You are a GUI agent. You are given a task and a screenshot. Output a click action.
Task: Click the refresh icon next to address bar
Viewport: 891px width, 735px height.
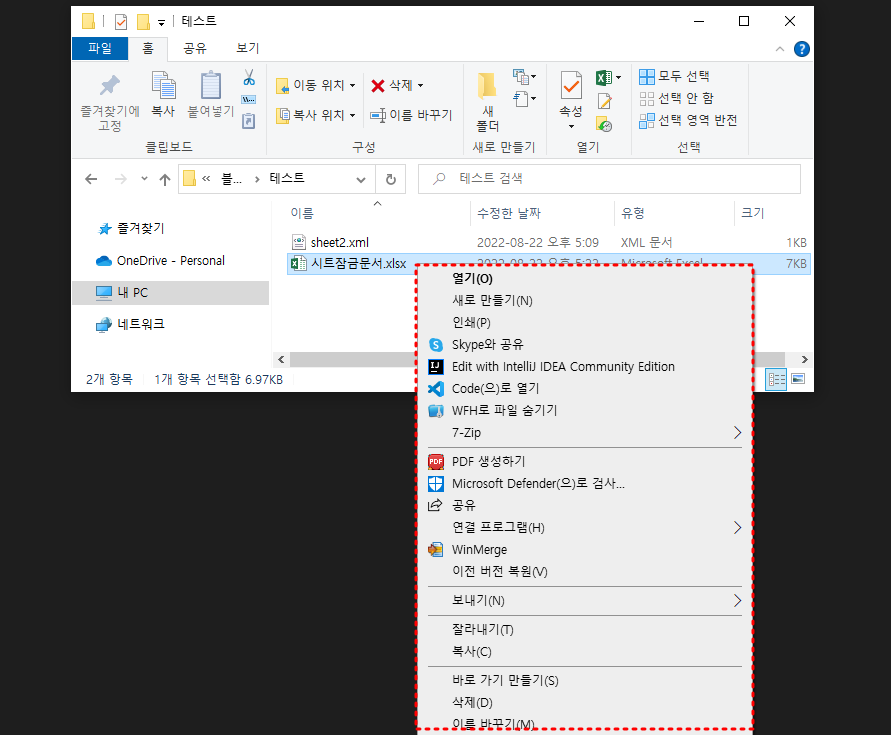tap(391, 180)
